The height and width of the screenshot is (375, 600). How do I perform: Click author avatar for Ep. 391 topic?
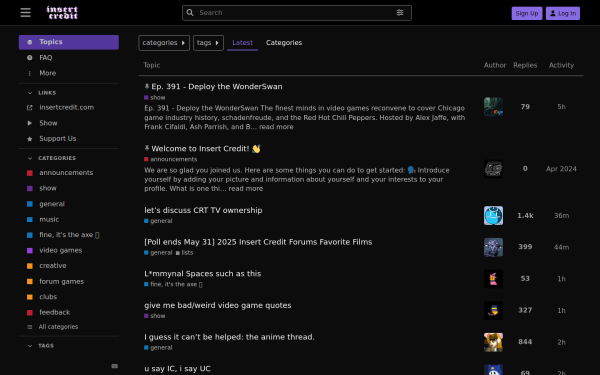[x=493, y=107]
